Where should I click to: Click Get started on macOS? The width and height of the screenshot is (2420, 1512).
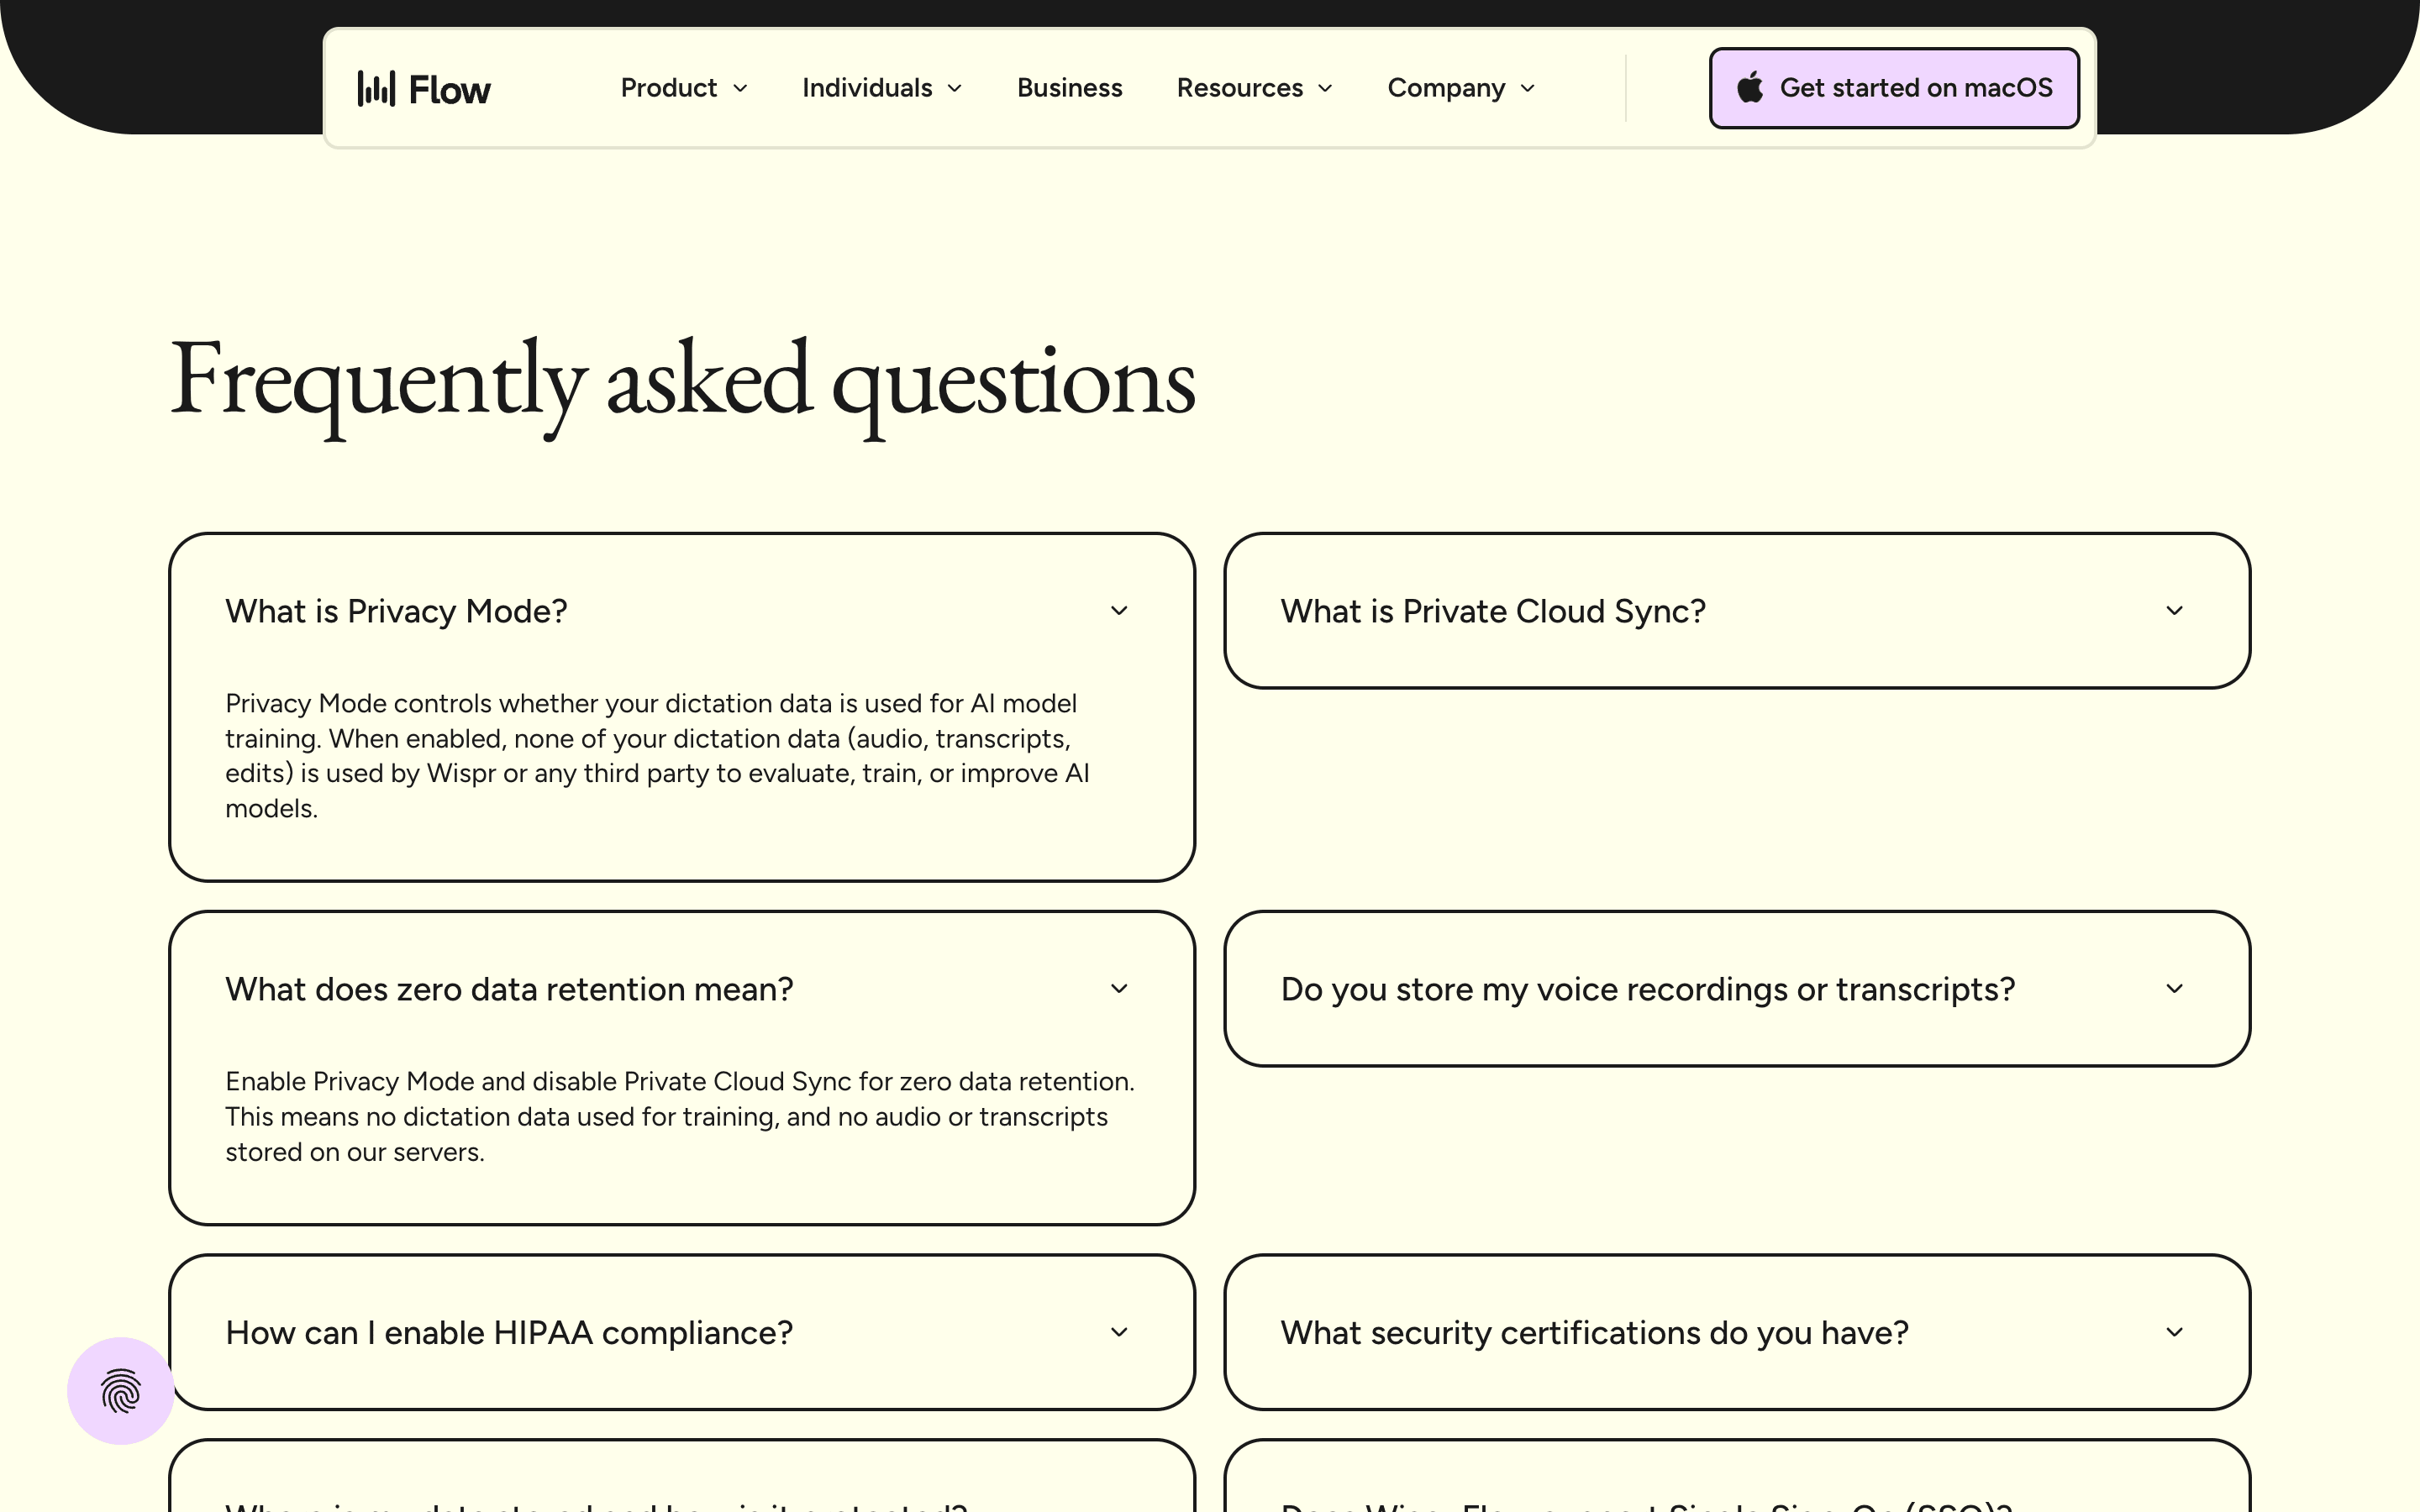pos(1894,88)
